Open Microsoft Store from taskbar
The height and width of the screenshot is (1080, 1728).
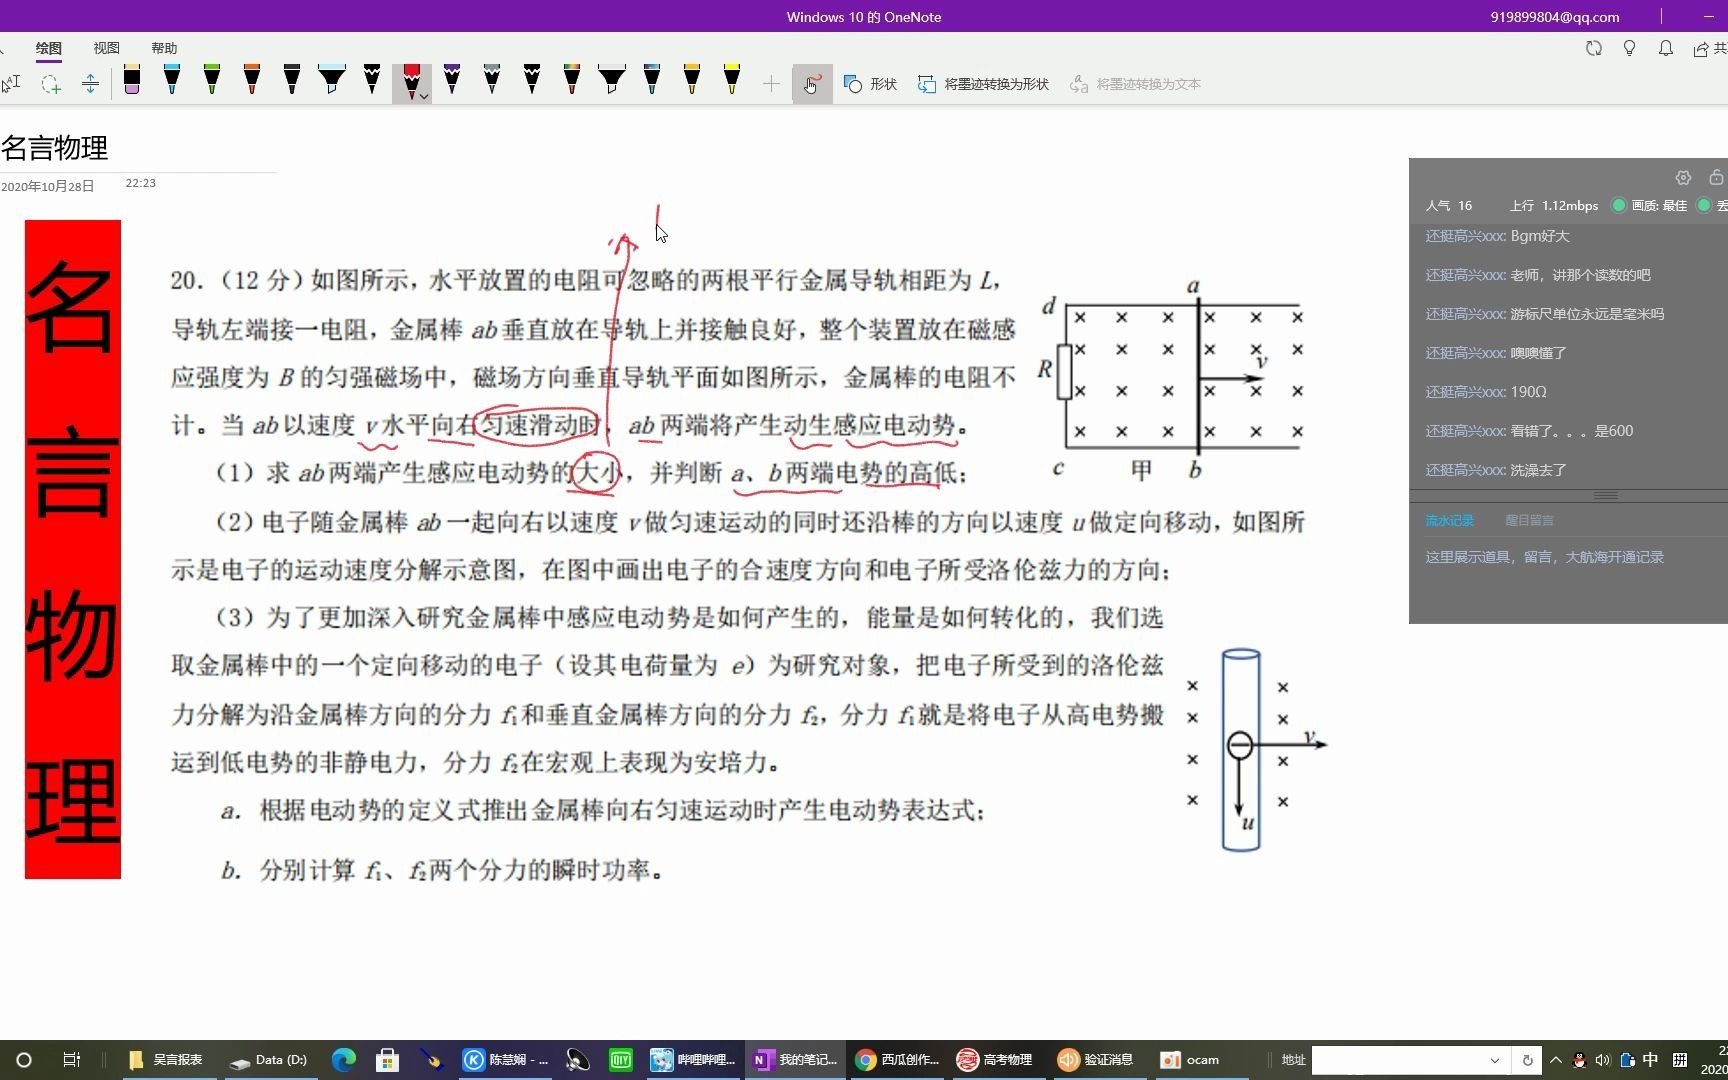tap(387, 1060)
